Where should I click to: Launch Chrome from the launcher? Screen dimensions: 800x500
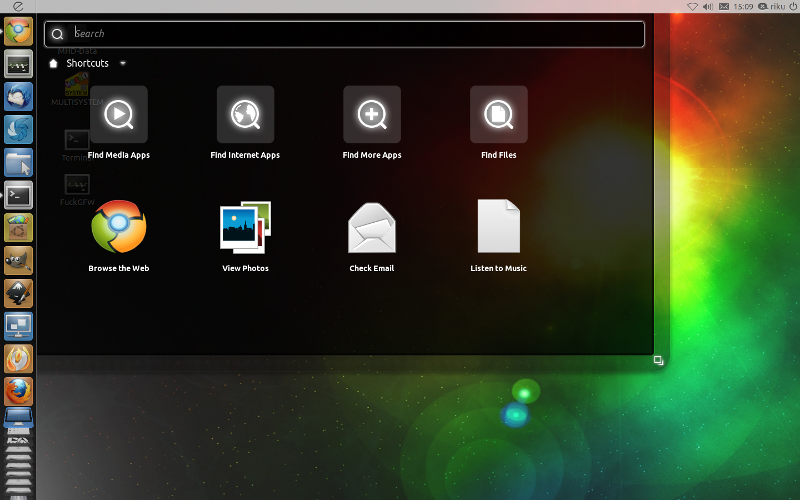19,31
